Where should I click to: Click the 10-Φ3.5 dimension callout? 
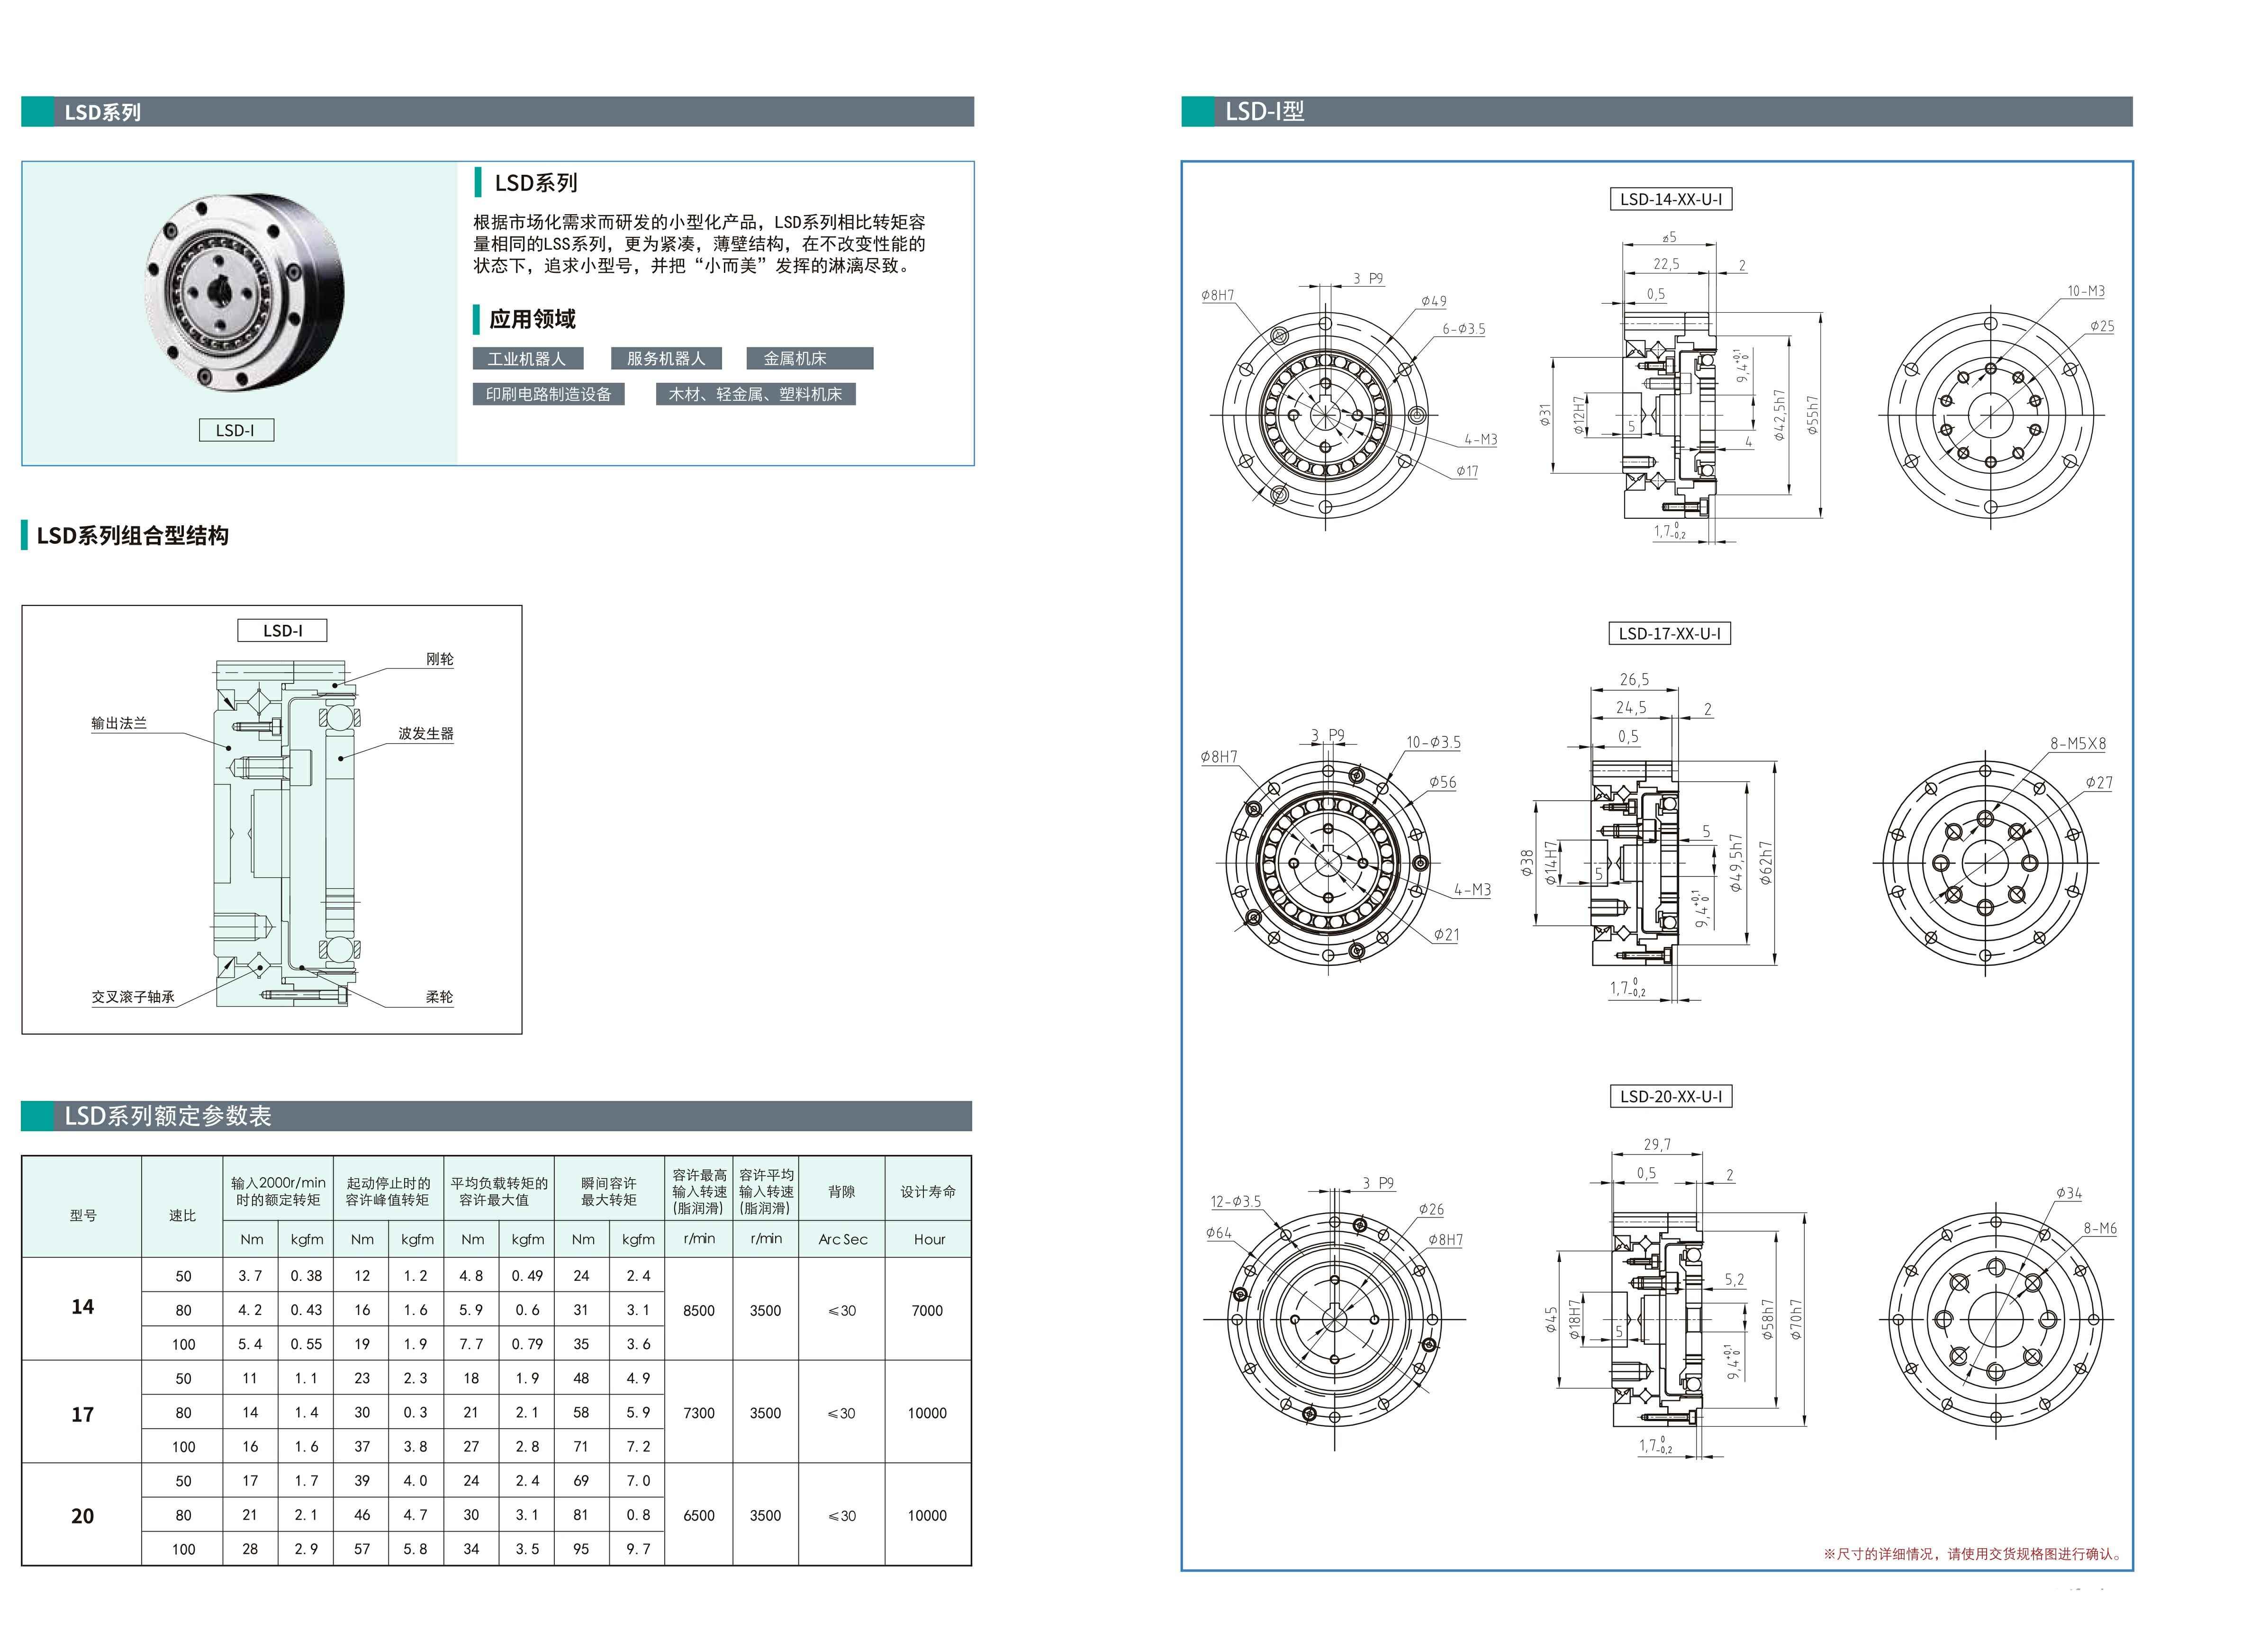pyautogui.click(x=1433, y=742)
